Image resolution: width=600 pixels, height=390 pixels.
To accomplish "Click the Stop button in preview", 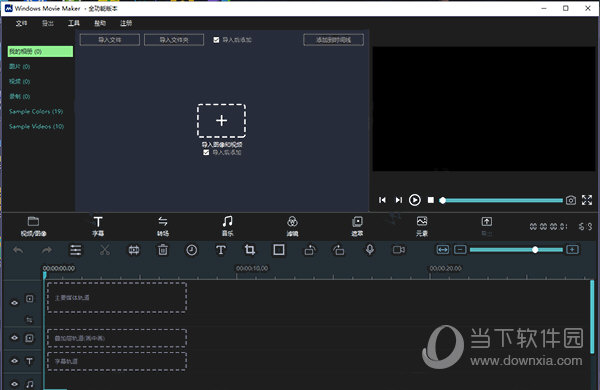I will point(431,200).
